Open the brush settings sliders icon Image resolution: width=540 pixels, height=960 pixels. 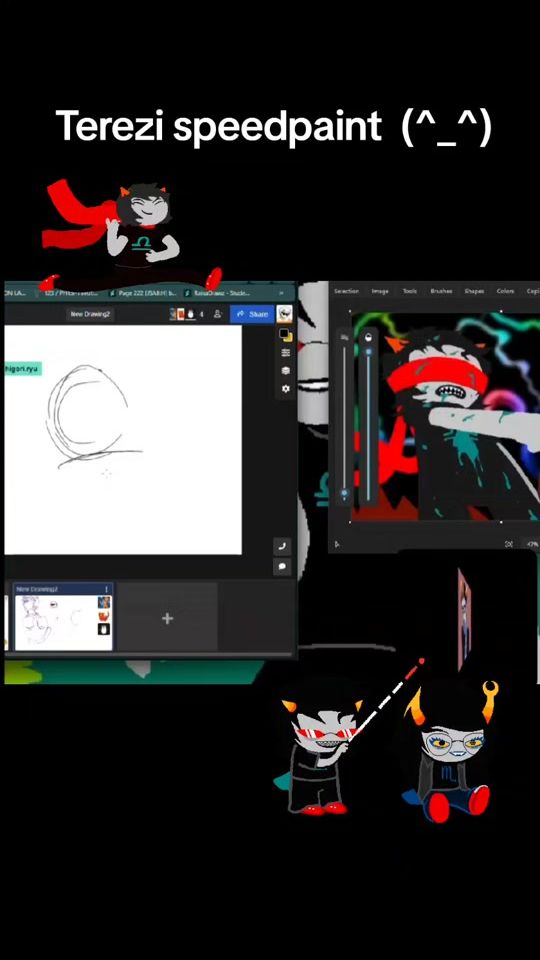pos(285,353)
